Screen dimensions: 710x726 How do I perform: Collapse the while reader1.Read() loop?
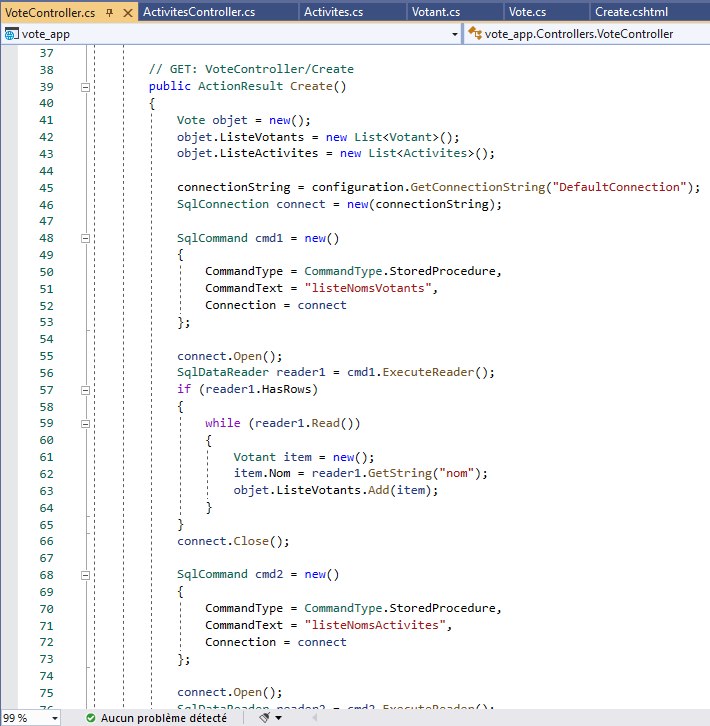pyautogui.click(x=85, y=424)
